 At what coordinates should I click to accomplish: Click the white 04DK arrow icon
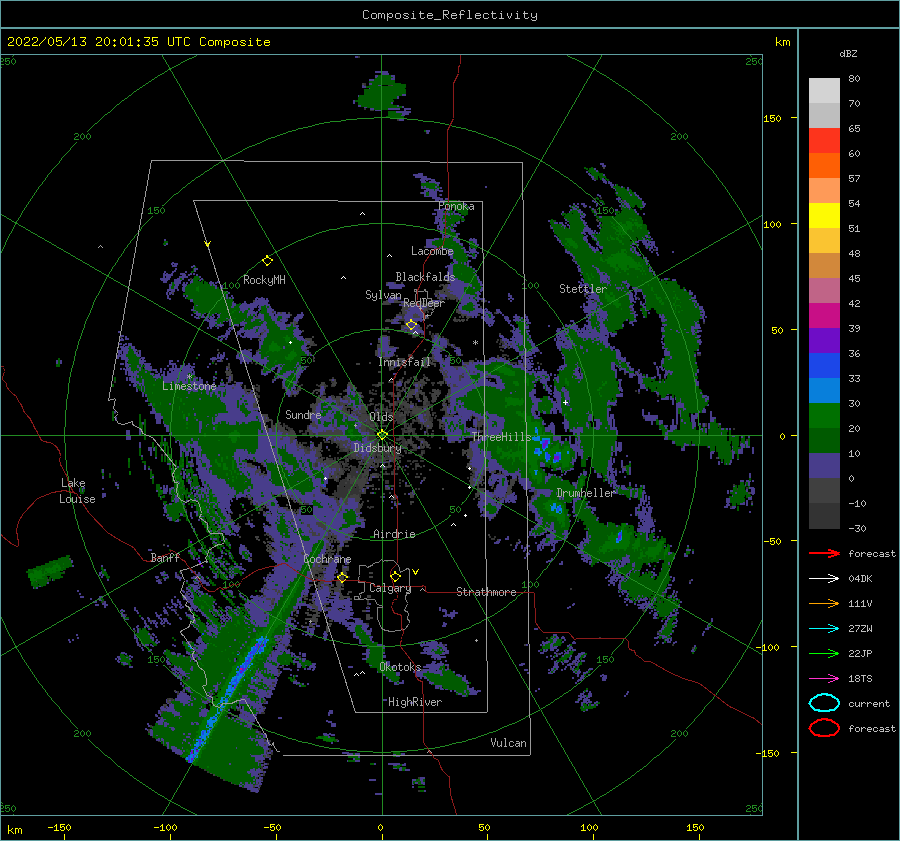(824, 579)
